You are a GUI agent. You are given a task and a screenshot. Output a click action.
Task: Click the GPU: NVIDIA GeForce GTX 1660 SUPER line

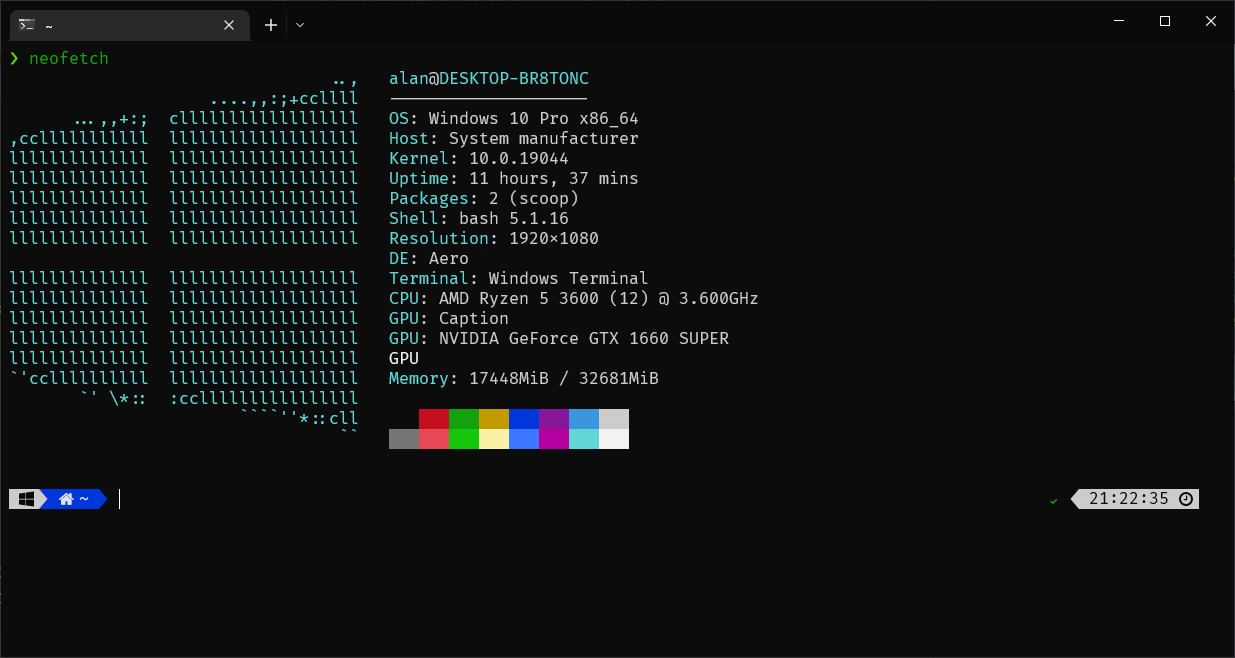tap(559, 339)
